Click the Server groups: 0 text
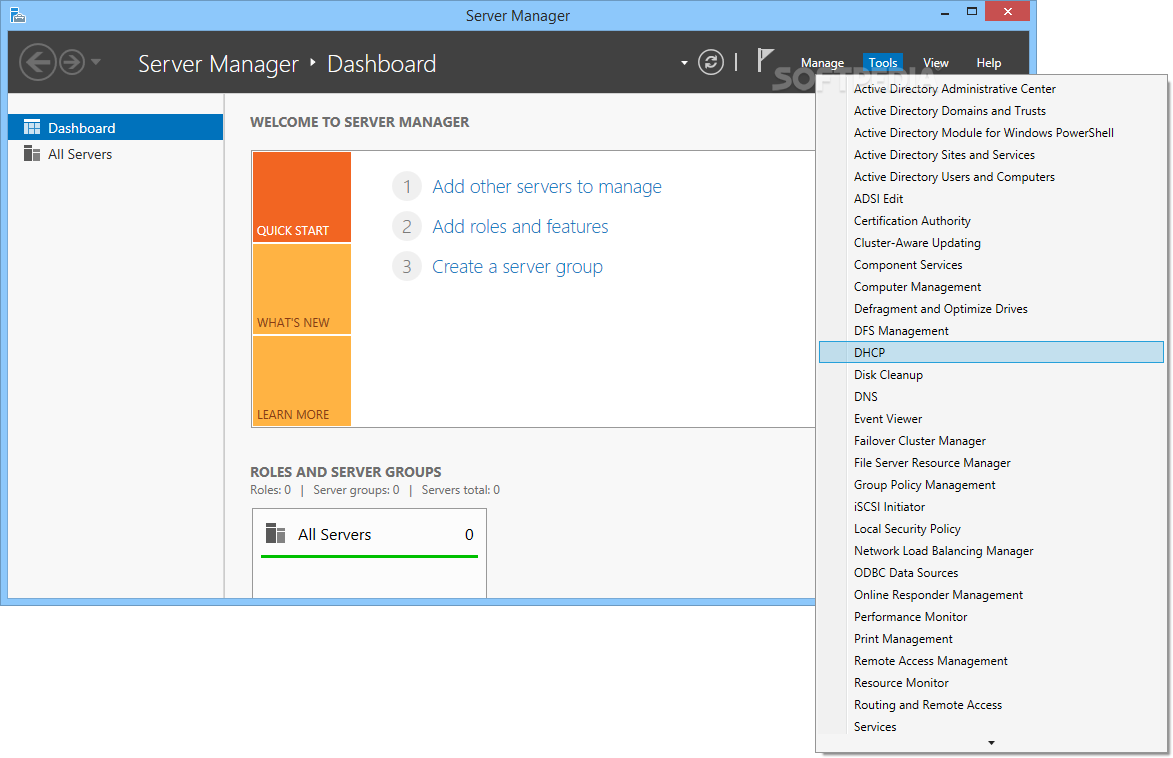 coord(356,490)
